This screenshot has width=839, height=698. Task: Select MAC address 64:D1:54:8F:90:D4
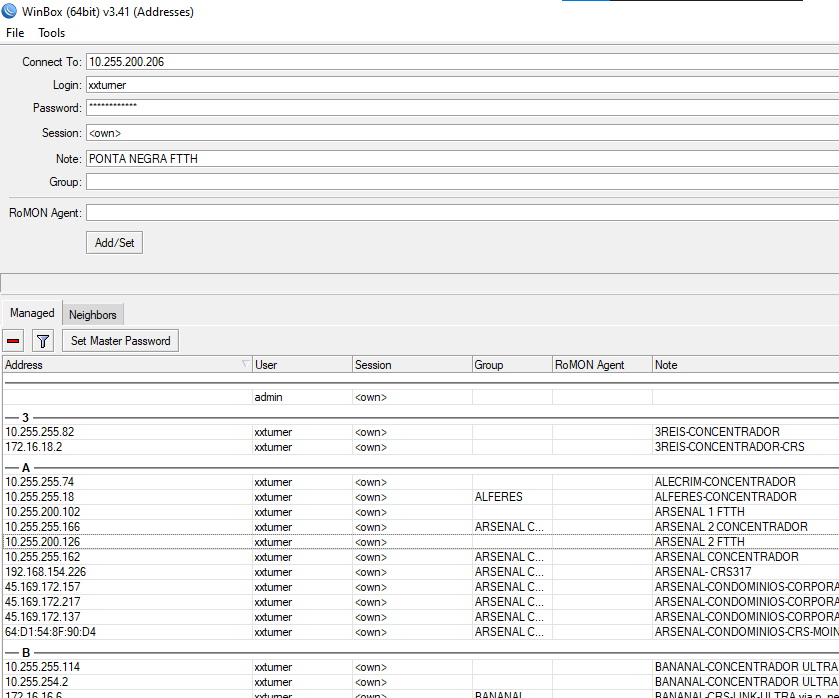(x=50, y=632)
